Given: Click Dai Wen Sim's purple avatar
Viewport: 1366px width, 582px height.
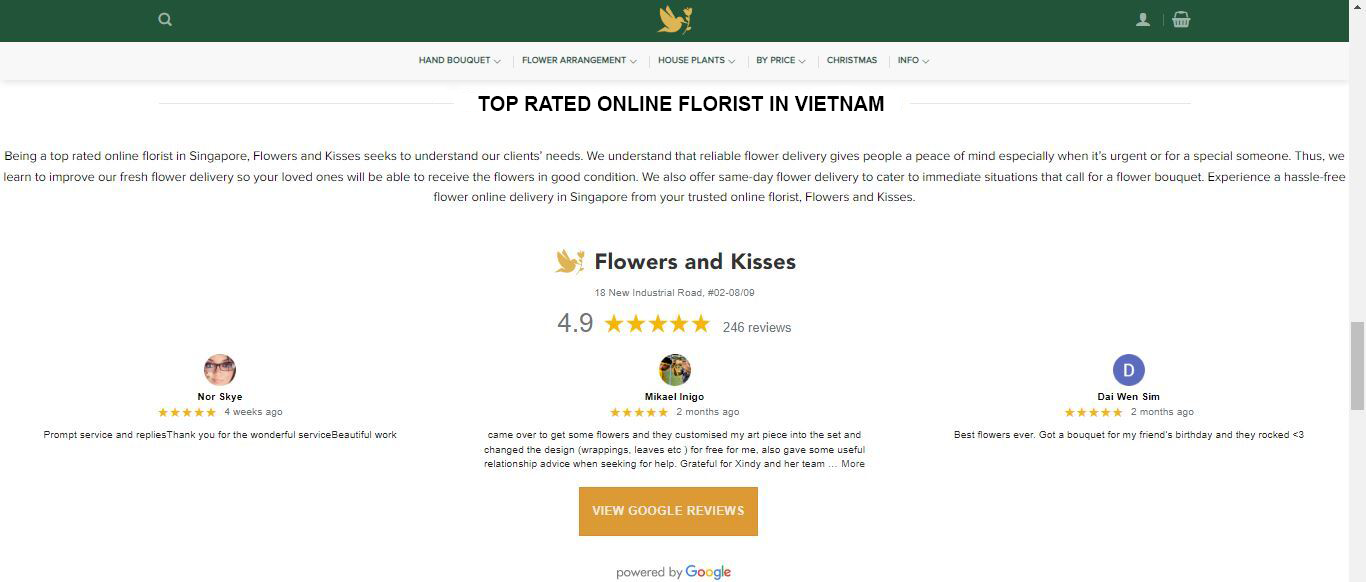Looking at the screenshot, I should pyautogui.click(x=1128, y=370).
